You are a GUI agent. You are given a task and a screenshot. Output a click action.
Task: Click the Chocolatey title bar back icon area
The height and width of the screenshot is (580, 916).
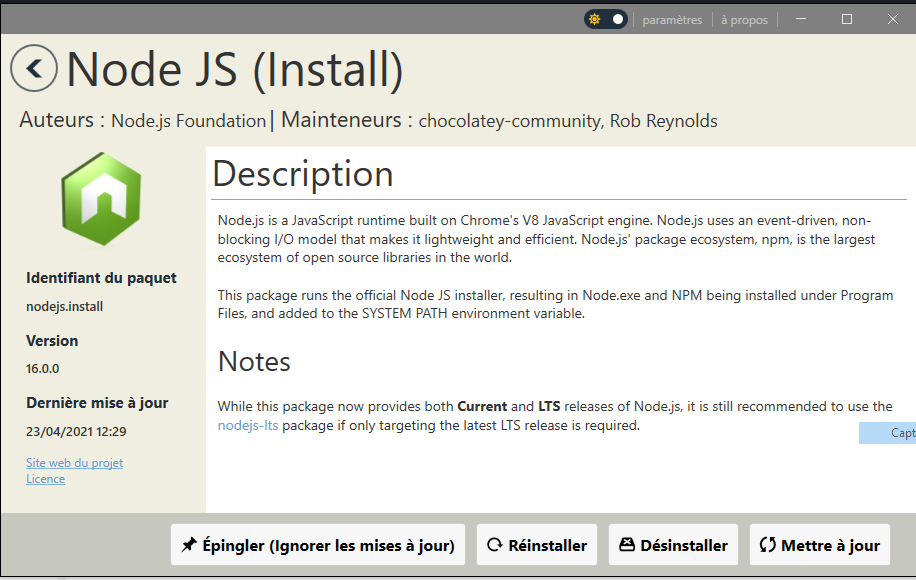33,68
